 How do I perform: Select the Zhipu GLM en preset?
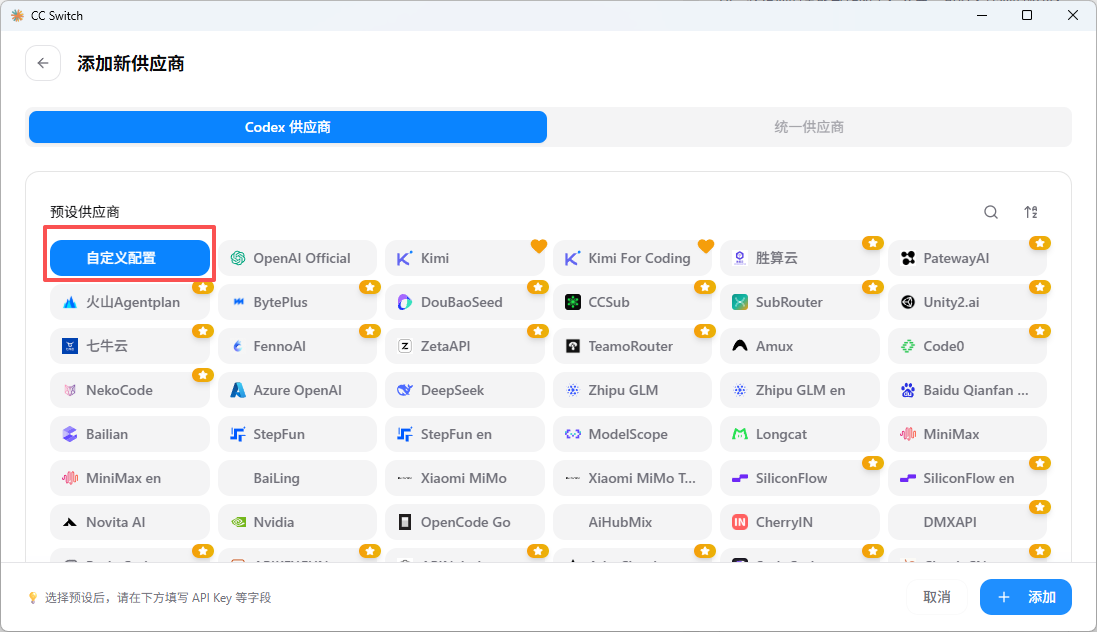click(x=800, y=390)
